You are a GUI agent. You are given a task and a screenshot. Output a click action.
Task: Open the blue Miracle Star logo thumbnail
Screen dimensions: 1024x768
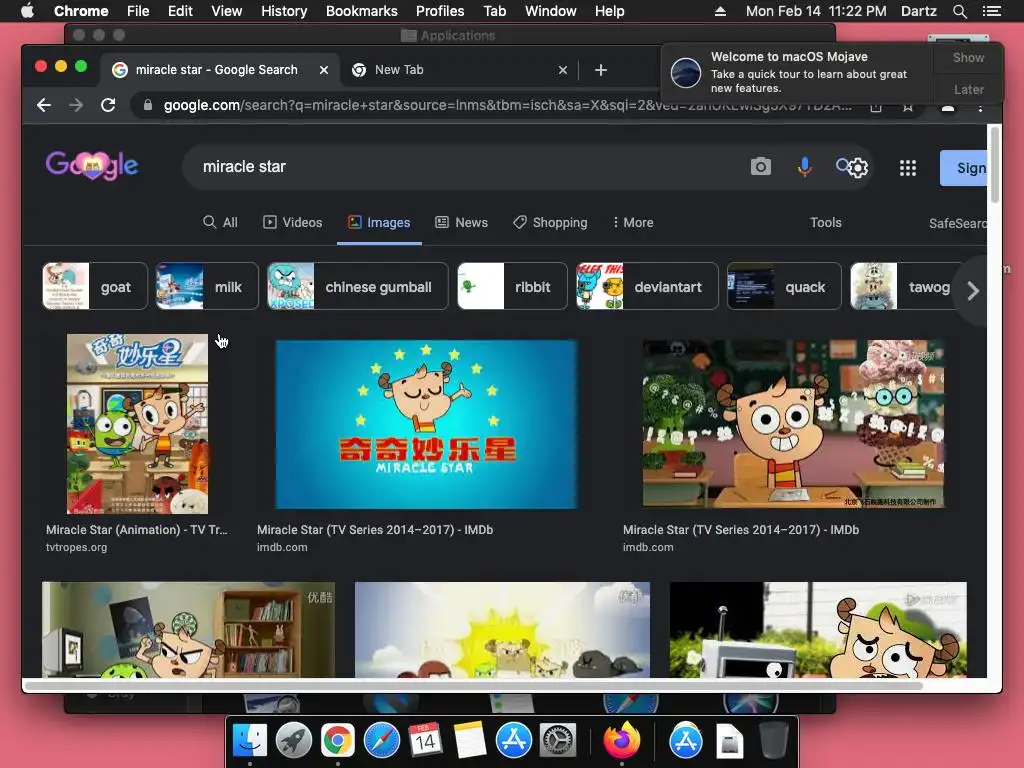(426, 424)
